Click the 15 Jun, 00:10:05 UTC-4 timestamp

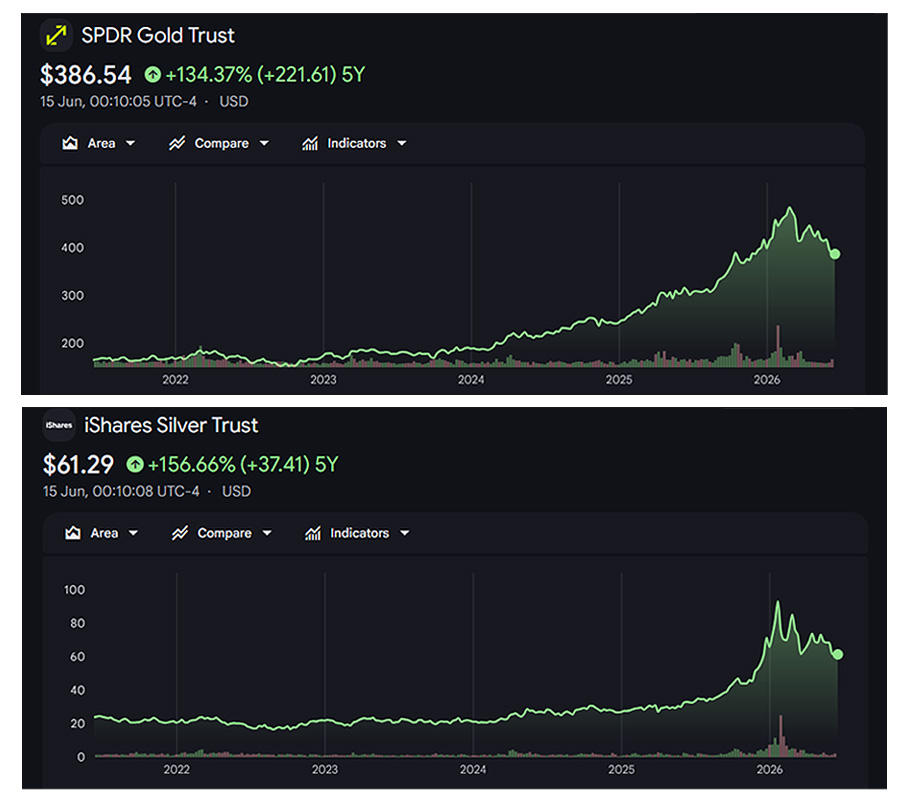pyautogui.click(x=118, y=101)
